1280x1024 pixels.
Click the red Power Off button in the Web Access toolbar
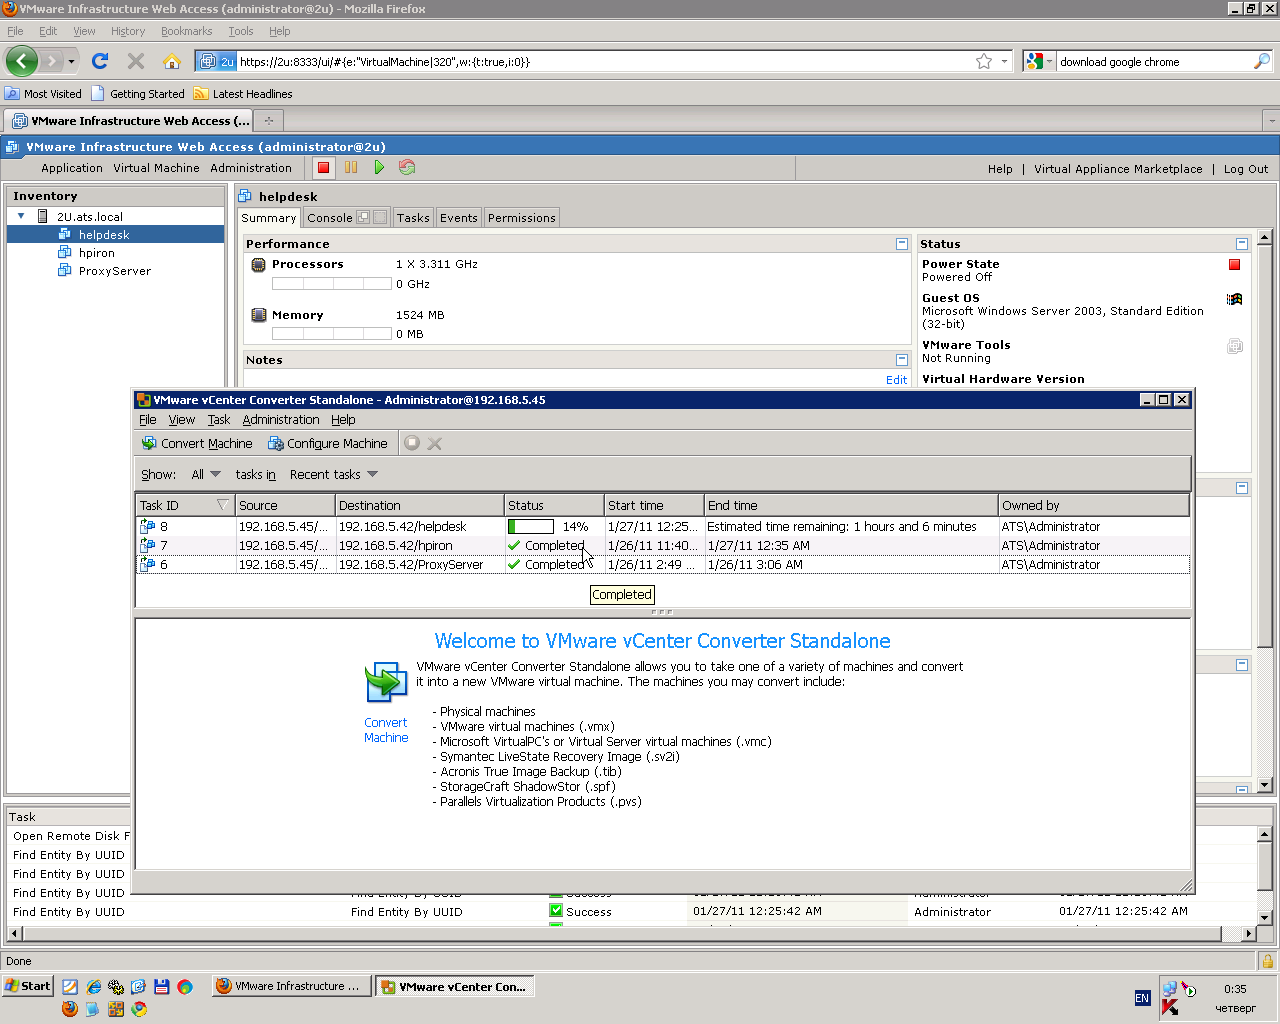point(323,168)
